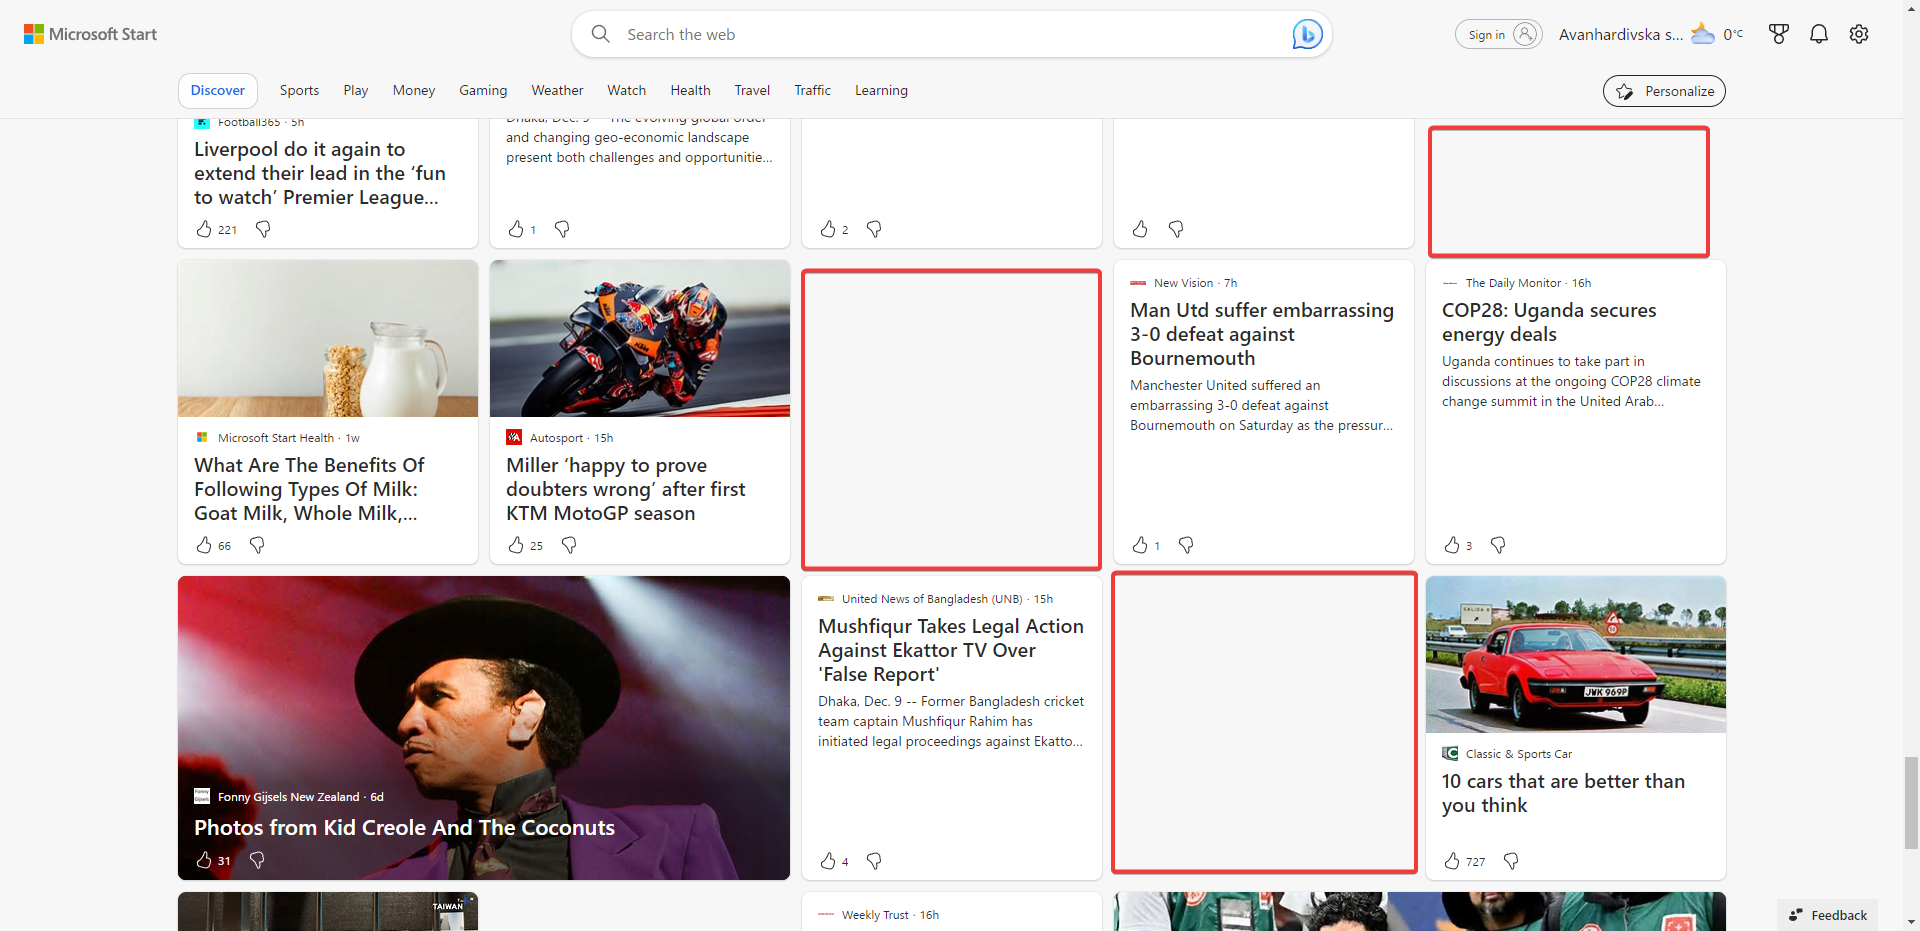Viewport: 1920px width, 931px height.
Task: Click the Feedback icon at bottom right
Action: (x=1793, y=914)
